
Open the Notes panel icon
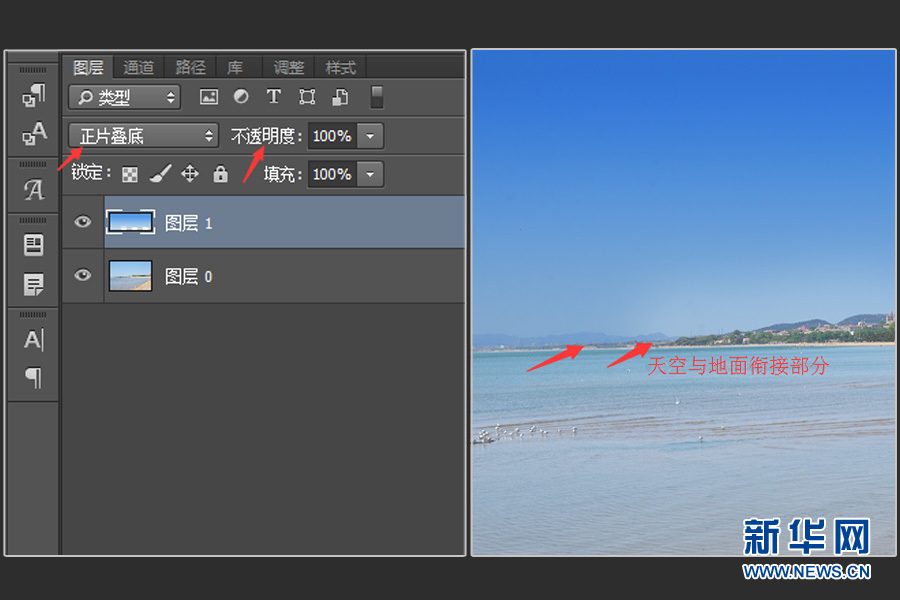(33, 284)
